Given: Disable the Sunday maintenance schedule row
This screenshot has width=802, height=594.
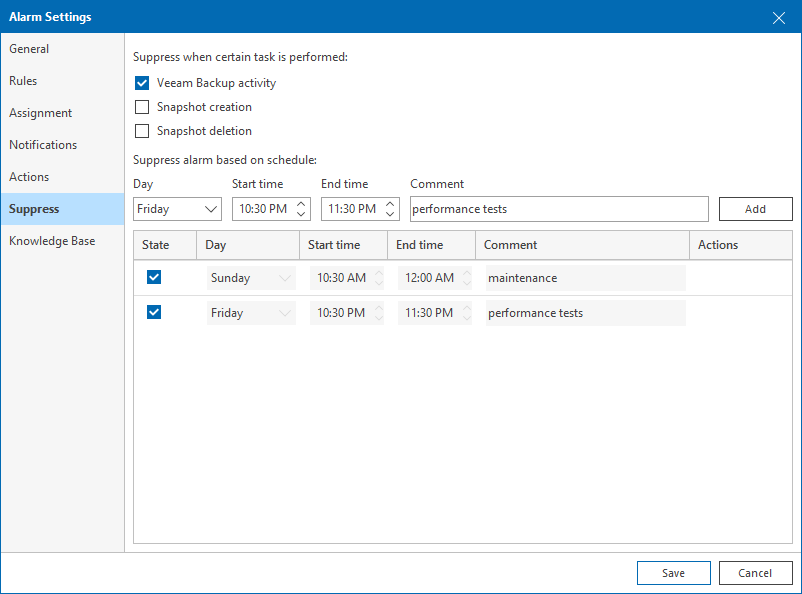Looking at the screenshot, I should click(x=154, y=277).
